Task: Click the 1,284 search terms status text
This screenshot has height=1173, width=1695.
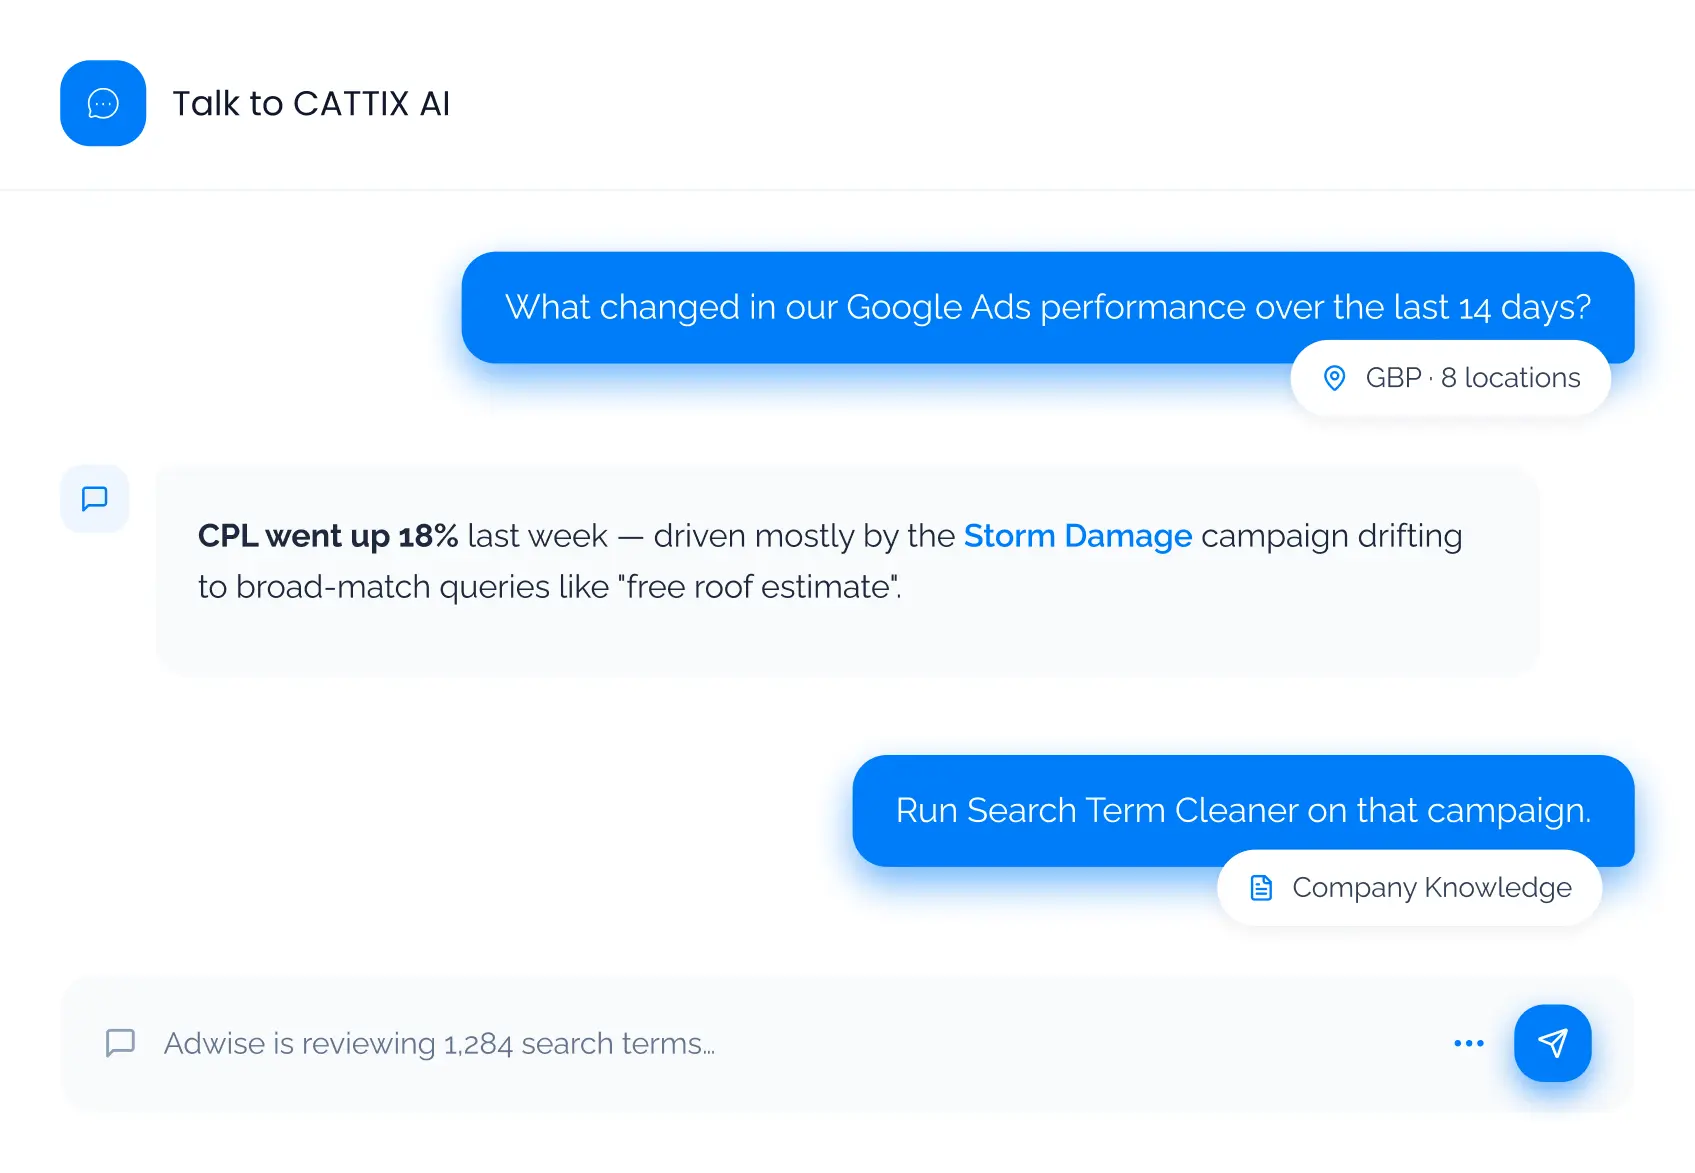Action: 579,1044
